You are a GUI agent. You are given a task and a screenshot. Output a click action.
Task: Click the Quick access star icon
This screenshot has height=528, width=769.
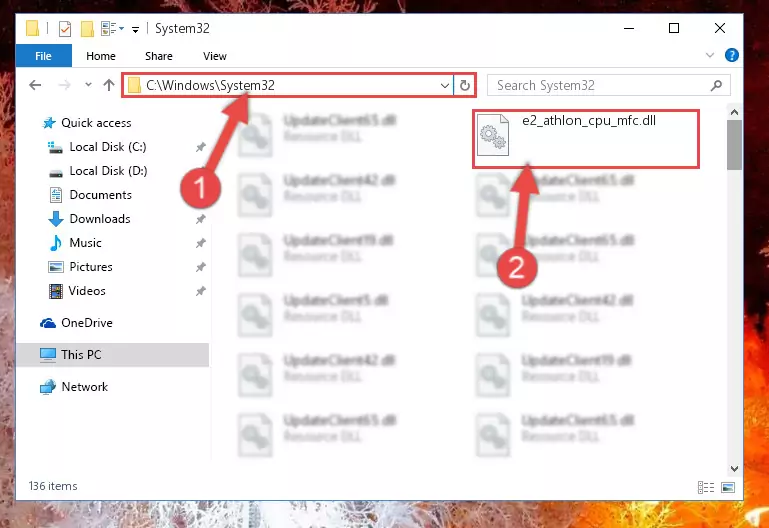(x=49, y=123)
